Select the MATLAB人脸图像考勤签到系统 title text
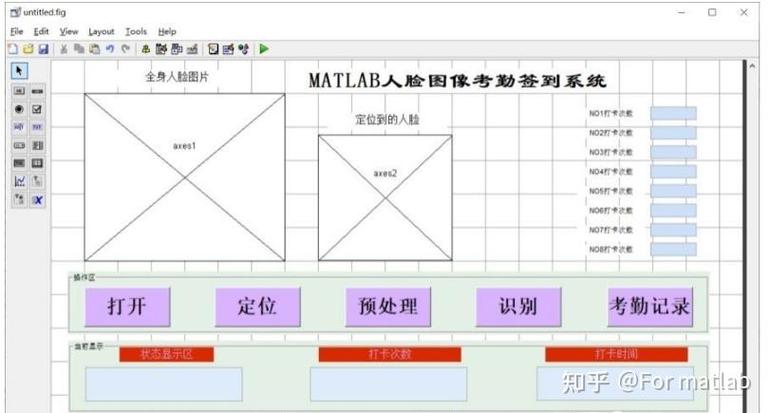 pyautogui.click(x=457, y=81)
